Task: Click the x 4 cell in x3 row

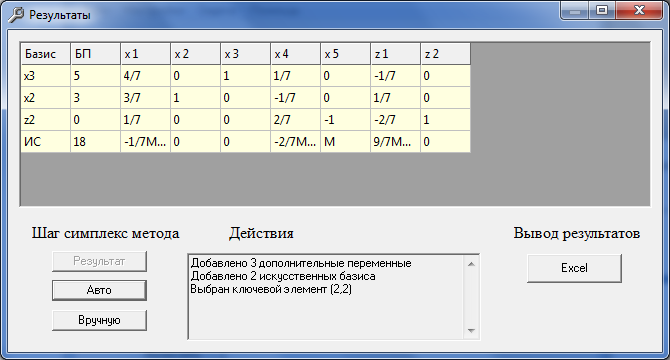Action: tap(295, 76)
